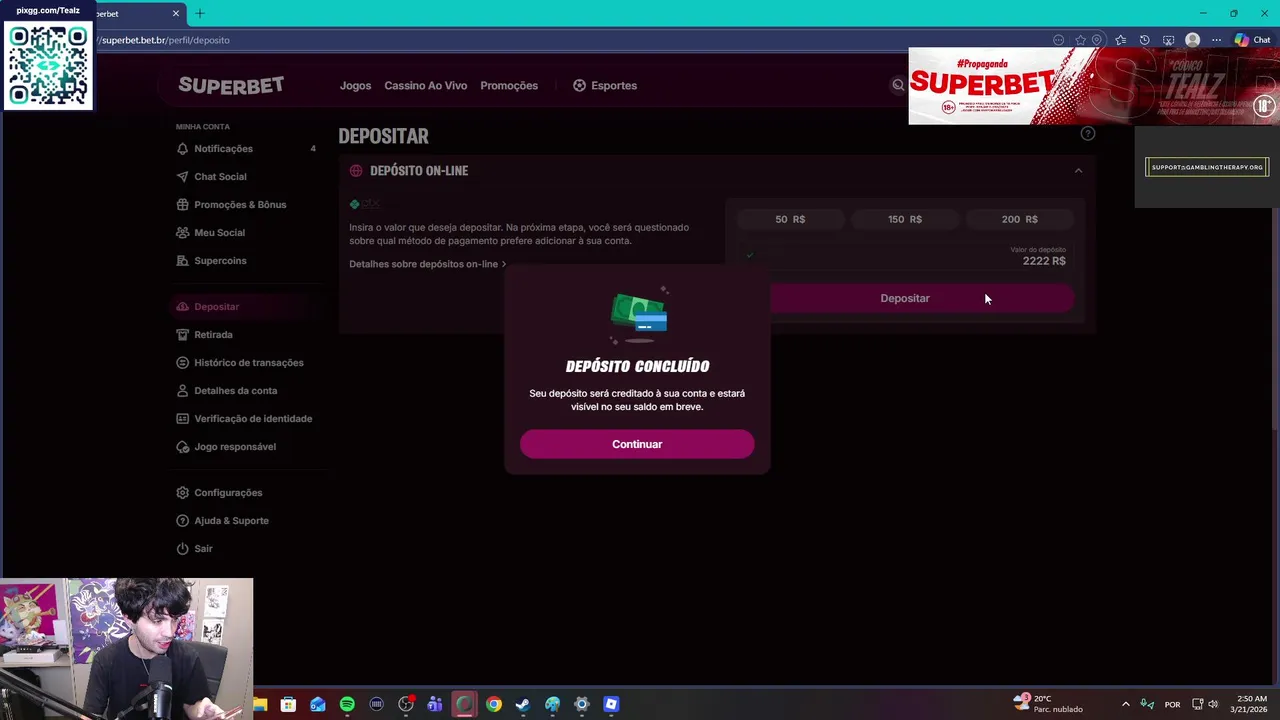The image size is (1280, 720).
Task: Open Steam from the taskbar
Action: (x=523, y=704)
